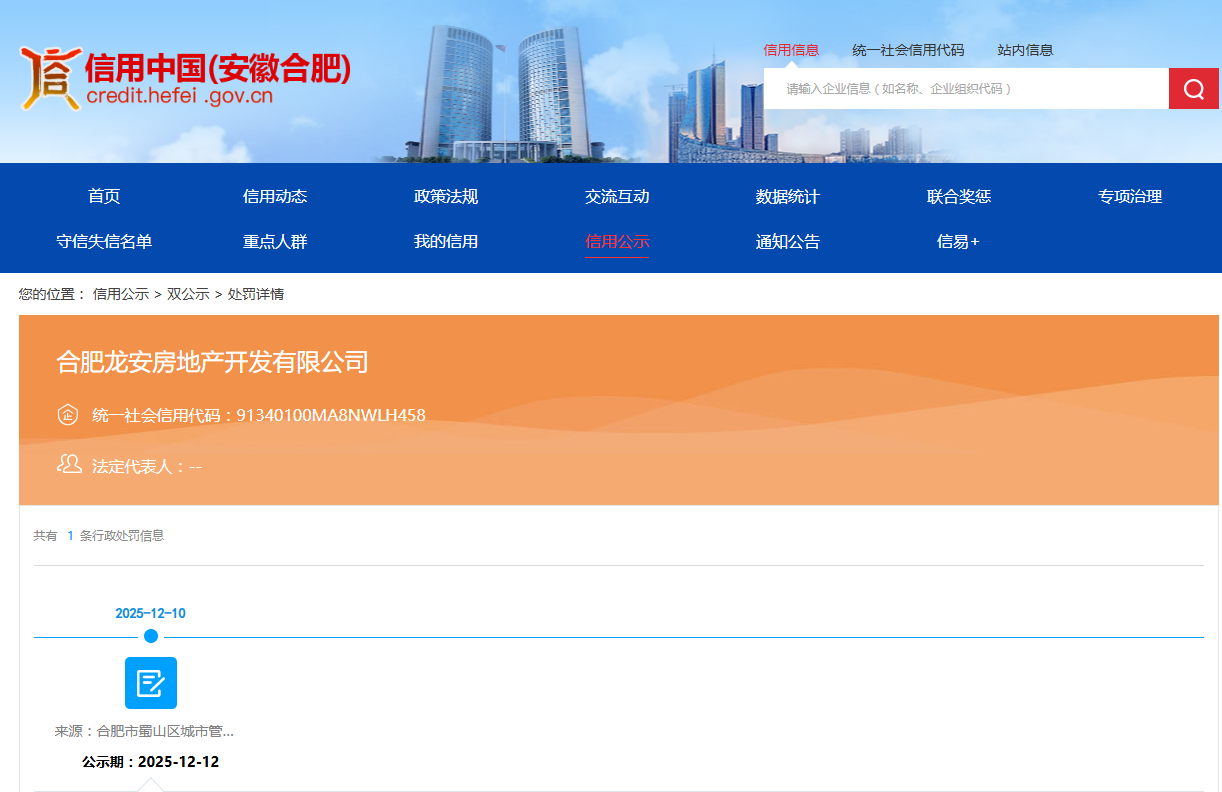Click the 来源 source link below the document icon
The image size is (1222, 792).
point(150,730)
